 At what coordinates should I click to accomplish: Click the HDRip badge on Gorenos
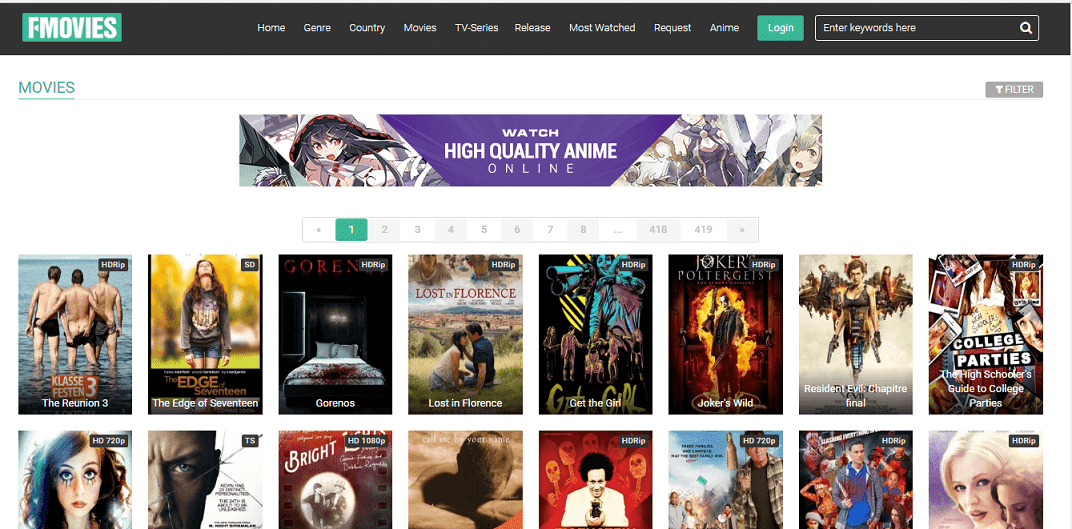click(x=373, y=264)
